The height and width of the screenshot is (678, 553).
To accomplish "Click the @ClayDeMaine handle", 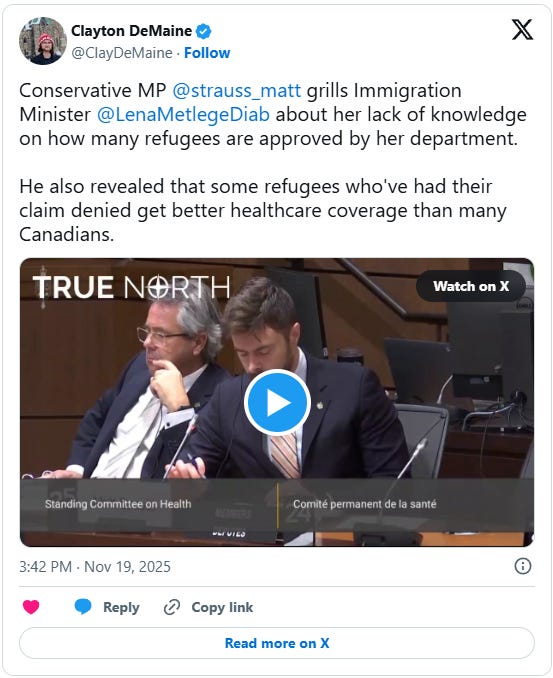I will pos(122,53).
